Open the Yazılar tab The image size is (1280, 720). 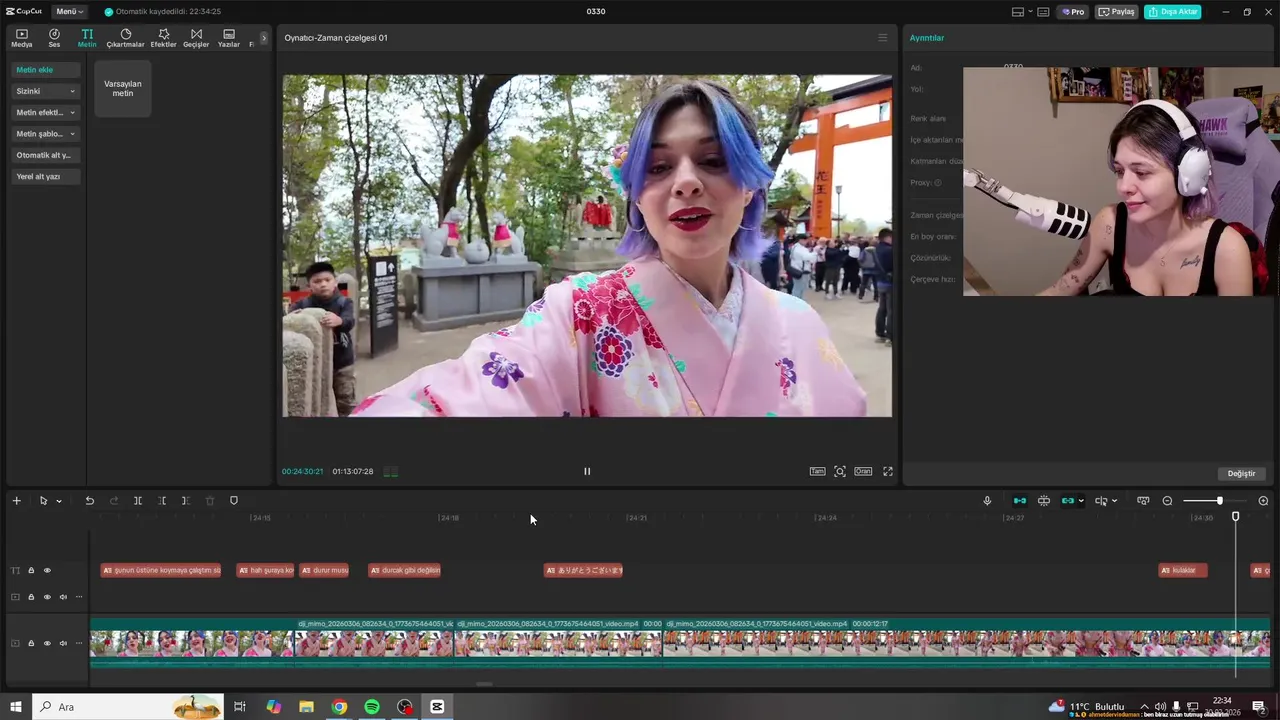[229, 38]
